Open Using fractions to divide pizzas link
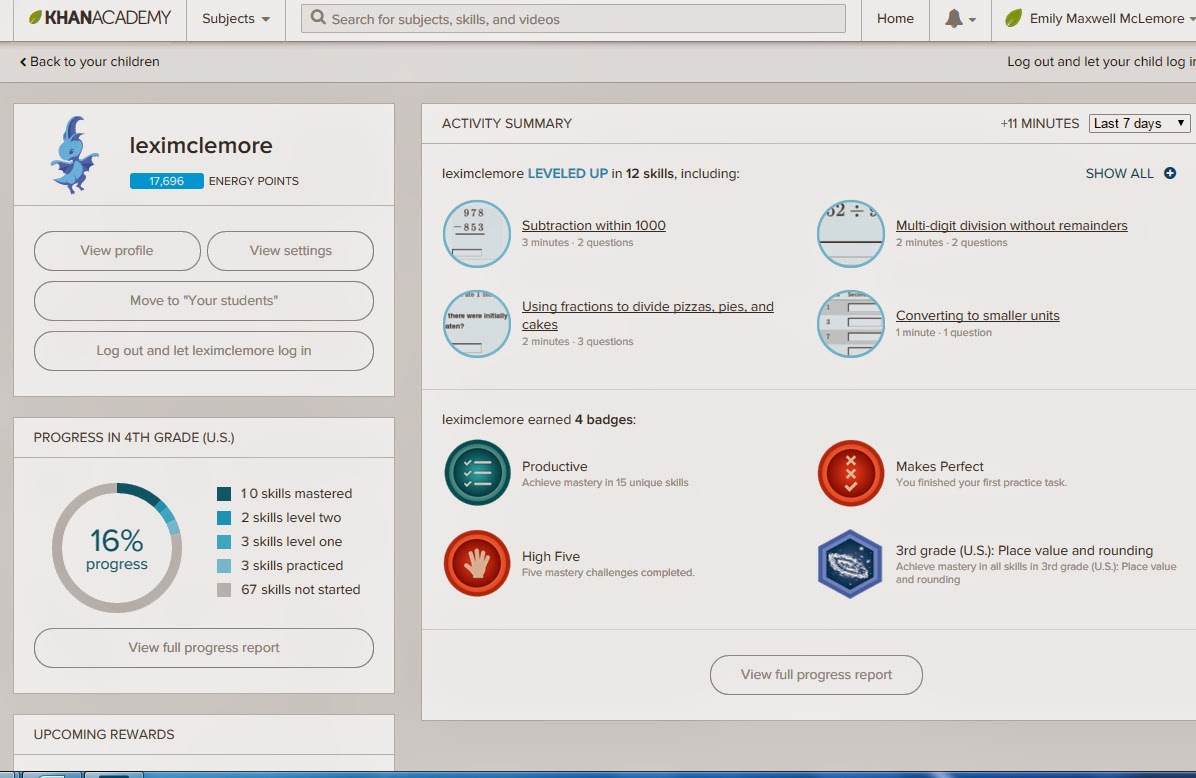This screenshot has height=778, width=1196. coord(648,315)
